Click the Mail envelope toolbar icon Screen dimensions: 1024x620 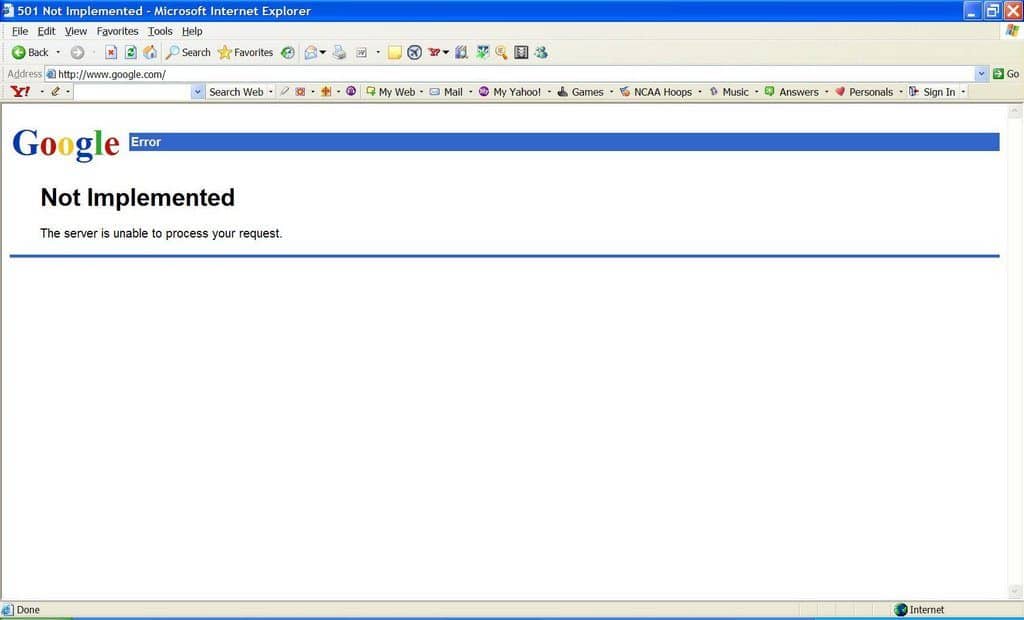click(311, 52)
